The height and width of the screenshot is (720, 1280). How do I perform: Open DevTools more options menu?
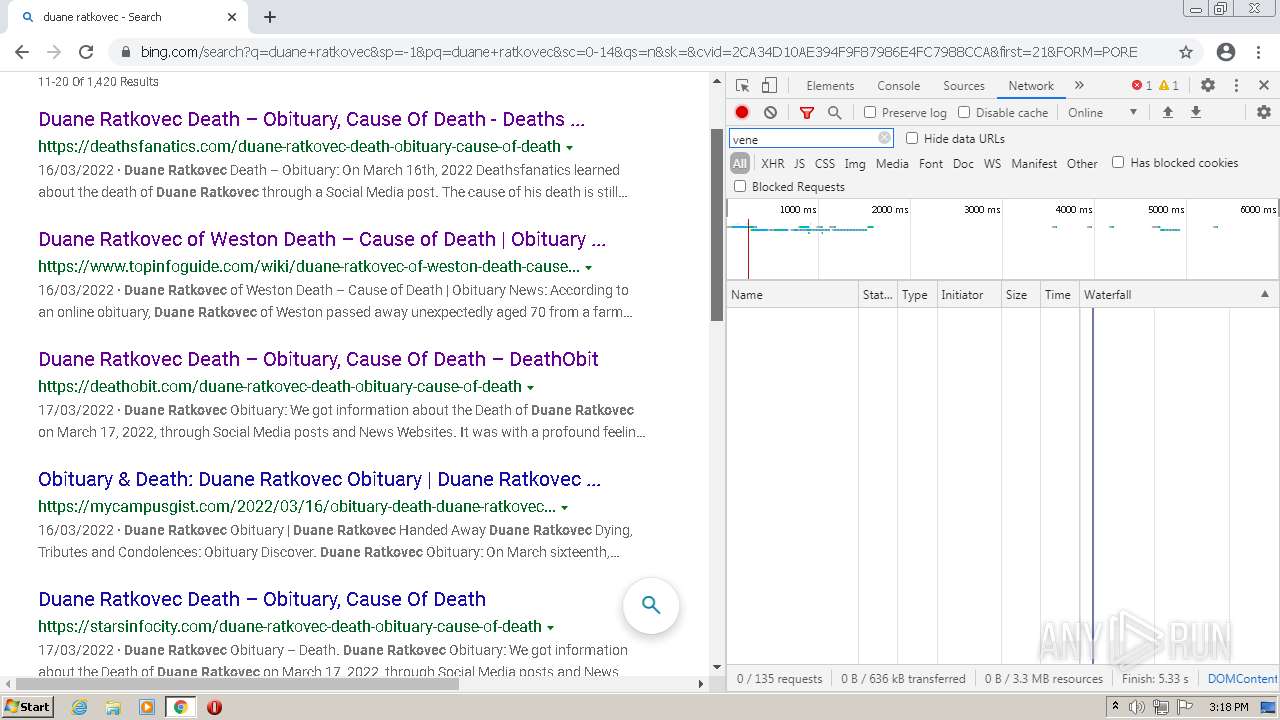(x=1236, y=86)
